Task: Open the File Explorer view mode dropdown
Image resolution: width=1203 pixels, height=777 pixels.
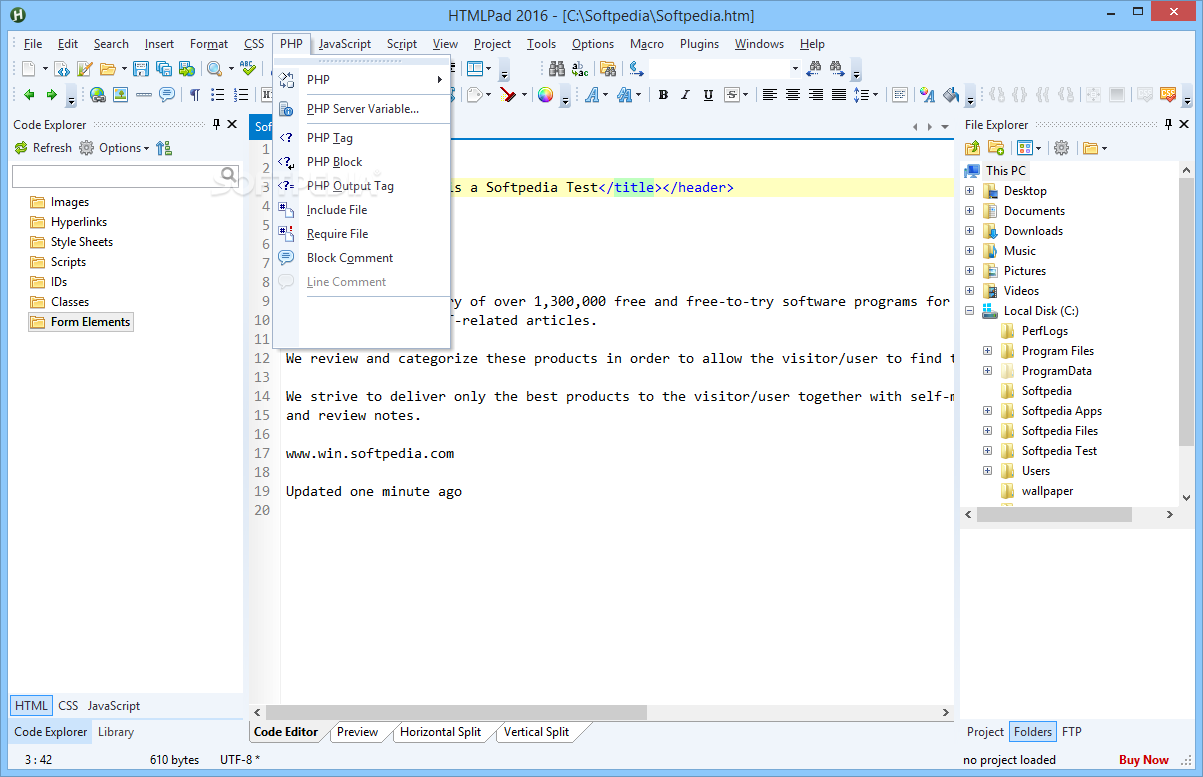Action: pyautogui.click(x=1037, y=148)
